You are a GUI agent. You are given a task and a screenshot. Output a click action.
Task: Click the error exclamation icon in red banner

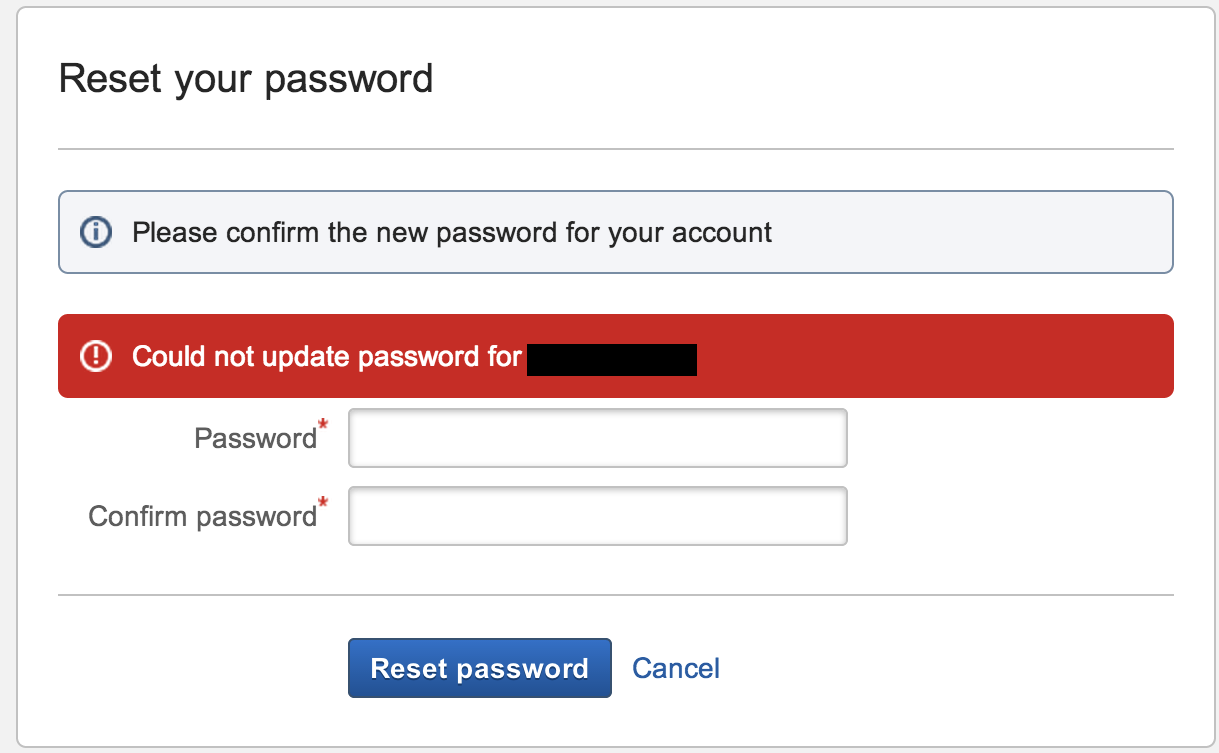pyautogui.click(x=95, y=356)
